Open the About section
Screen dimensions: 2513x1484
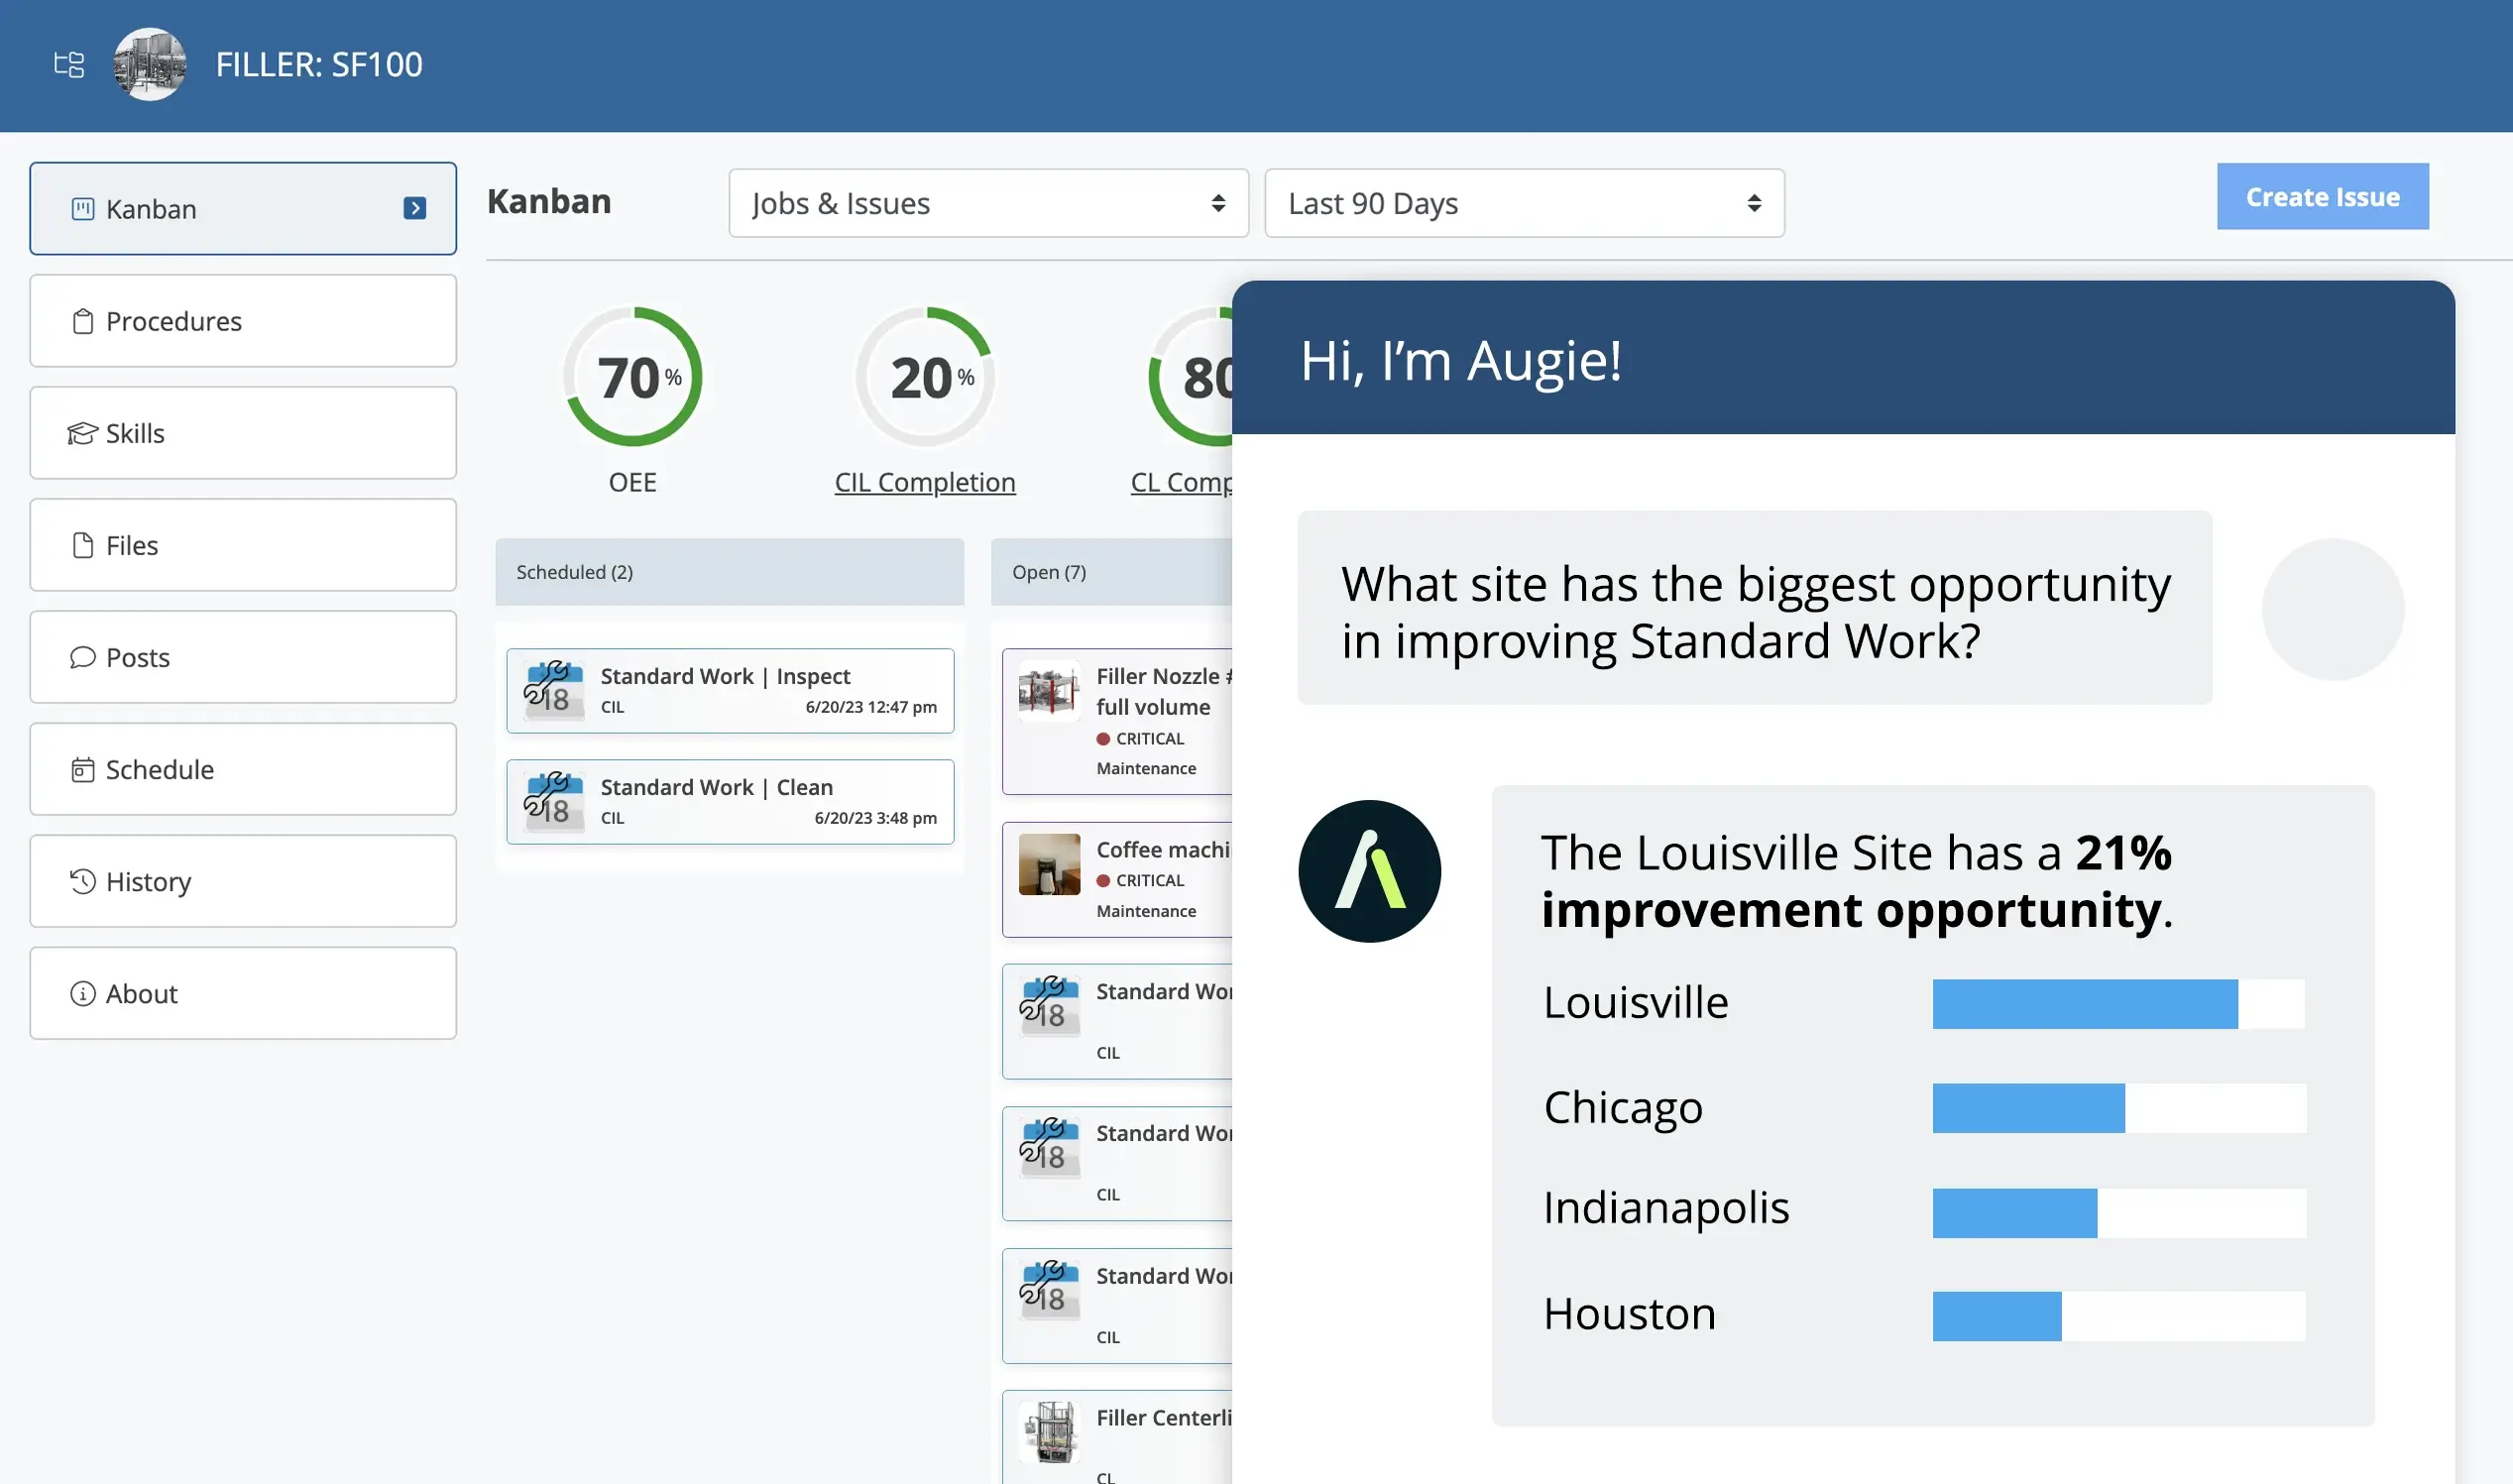242,991
